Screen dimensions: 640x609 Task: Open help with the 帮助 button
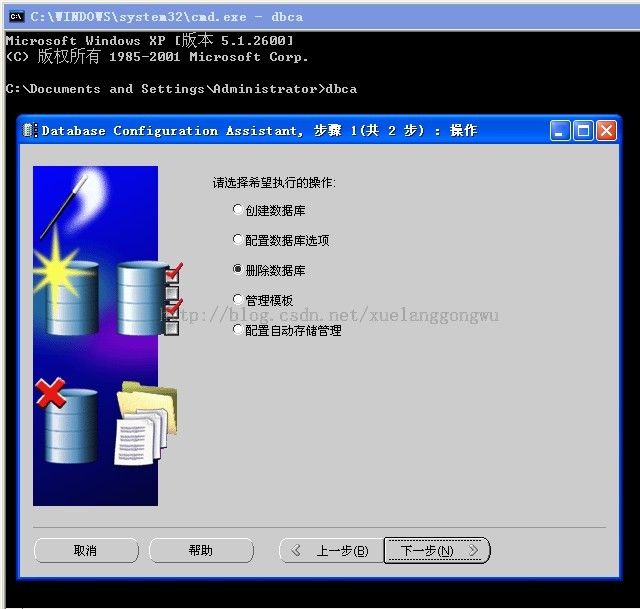click(201, 551)
